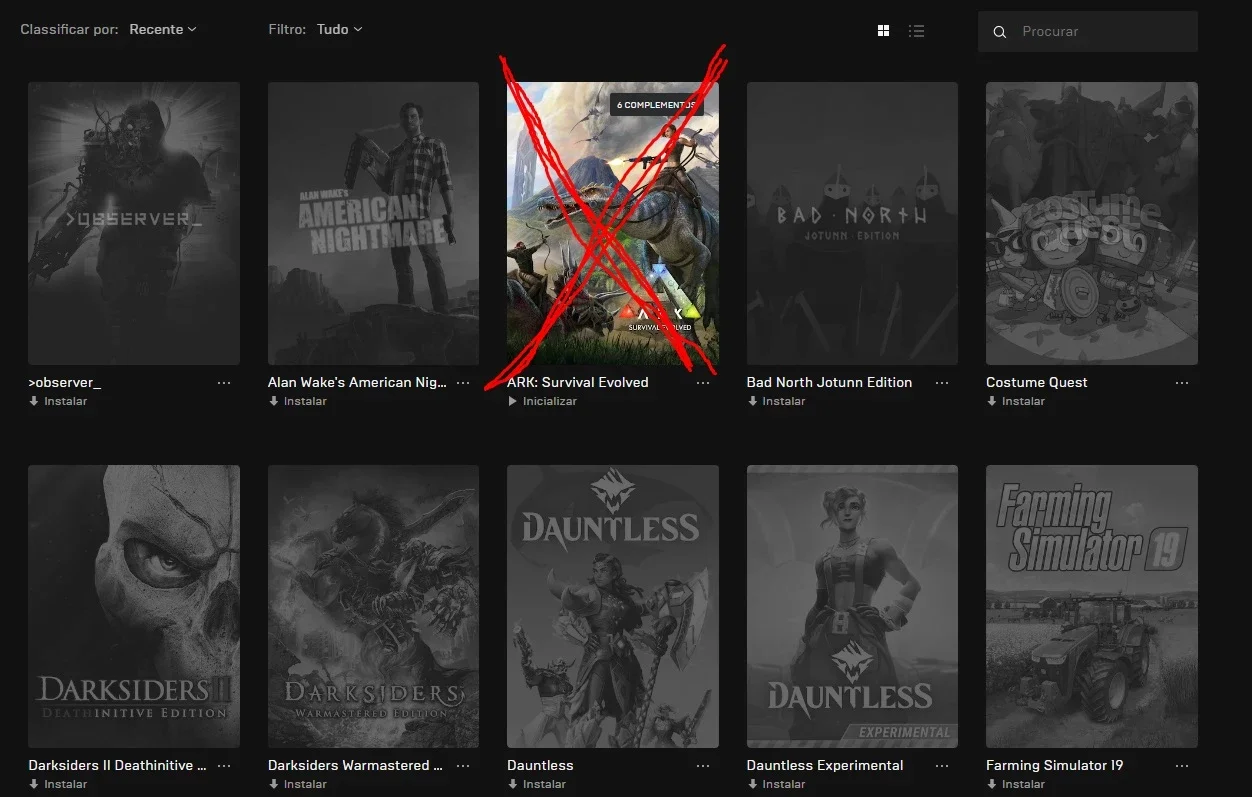This screenshot has height=797, width=1252.
Task: Launch ARK with Inicializar
Action: [542, 401]
